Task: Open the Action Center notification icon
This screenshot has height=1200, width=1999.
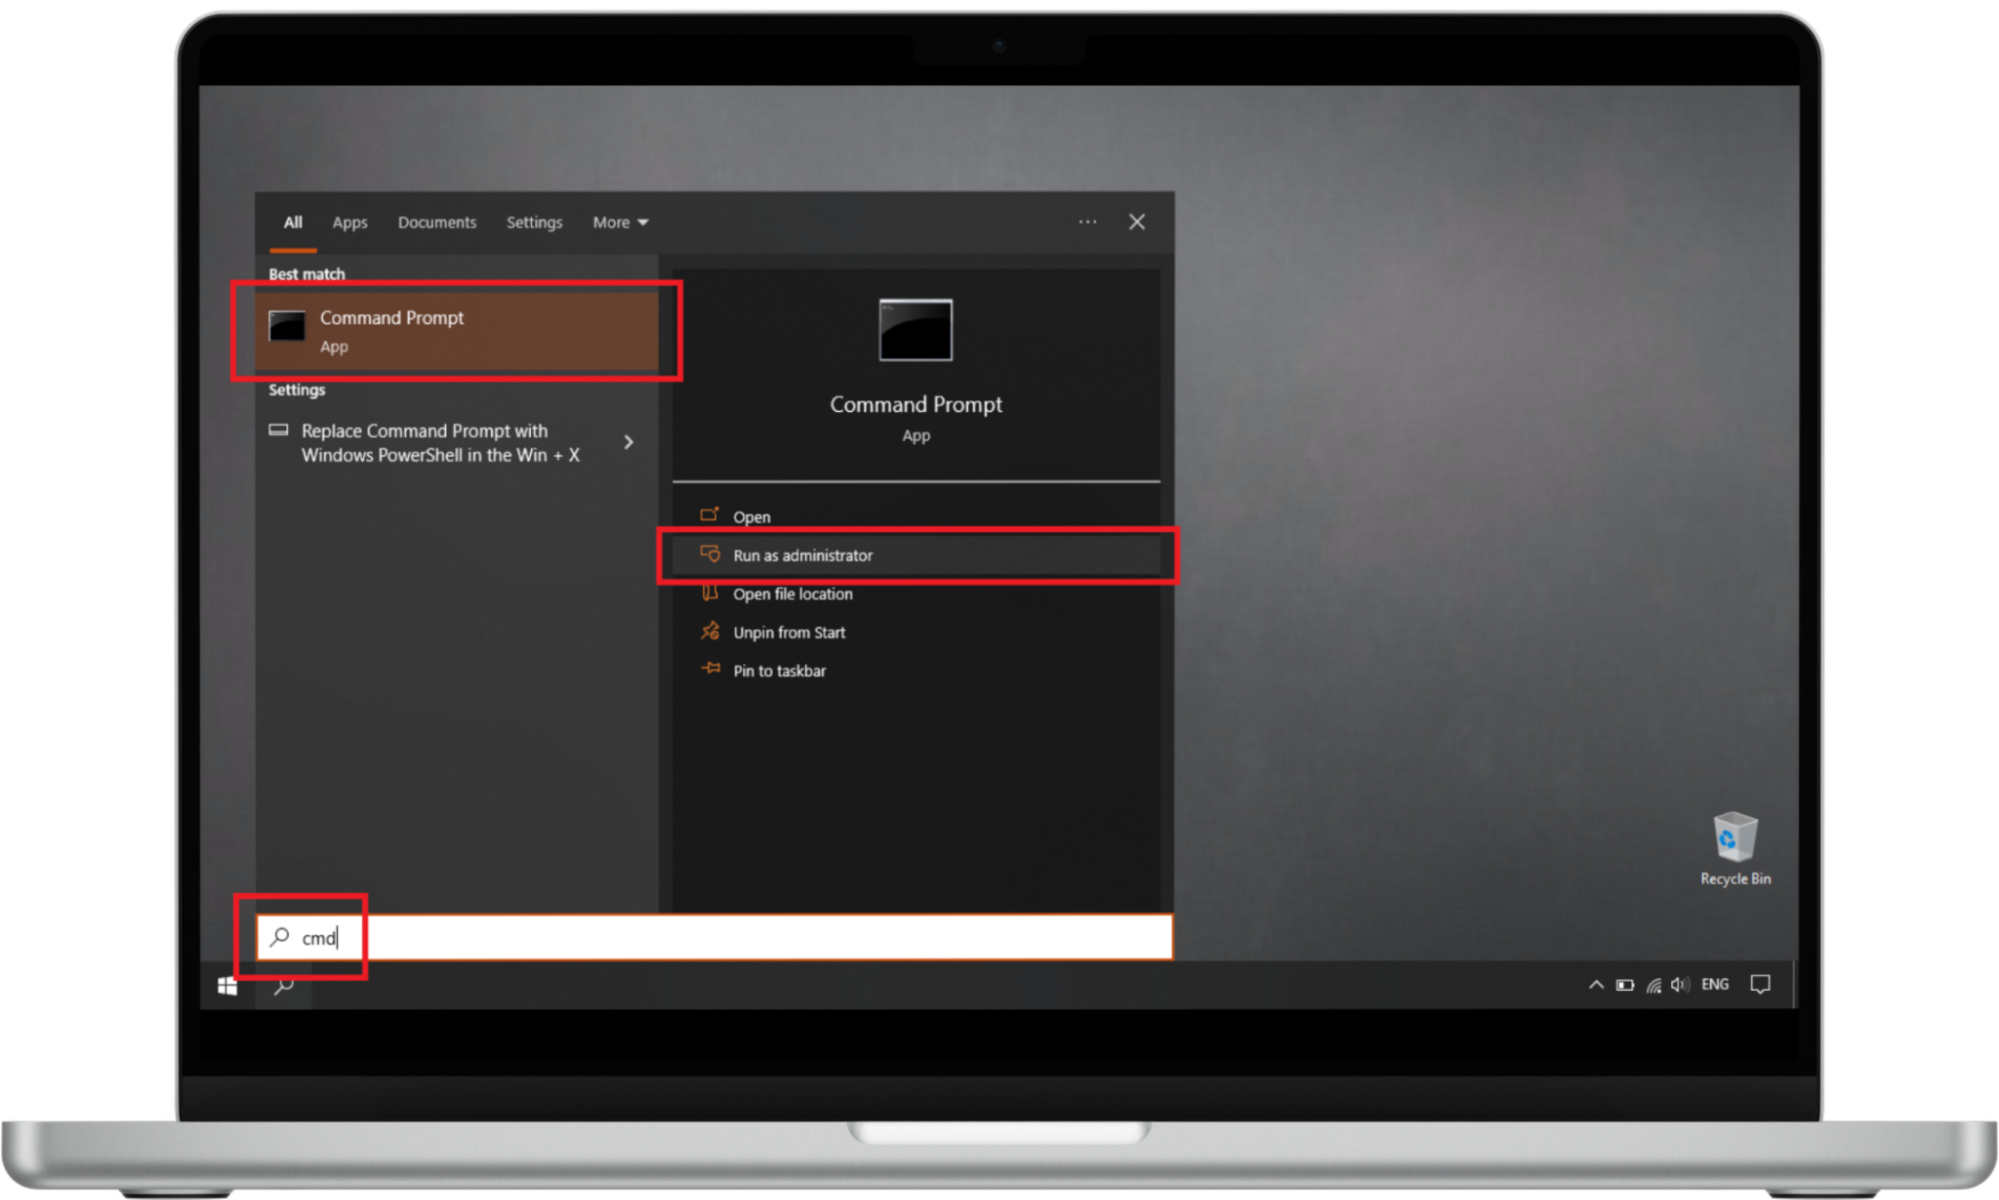Action: (1760, 985)
